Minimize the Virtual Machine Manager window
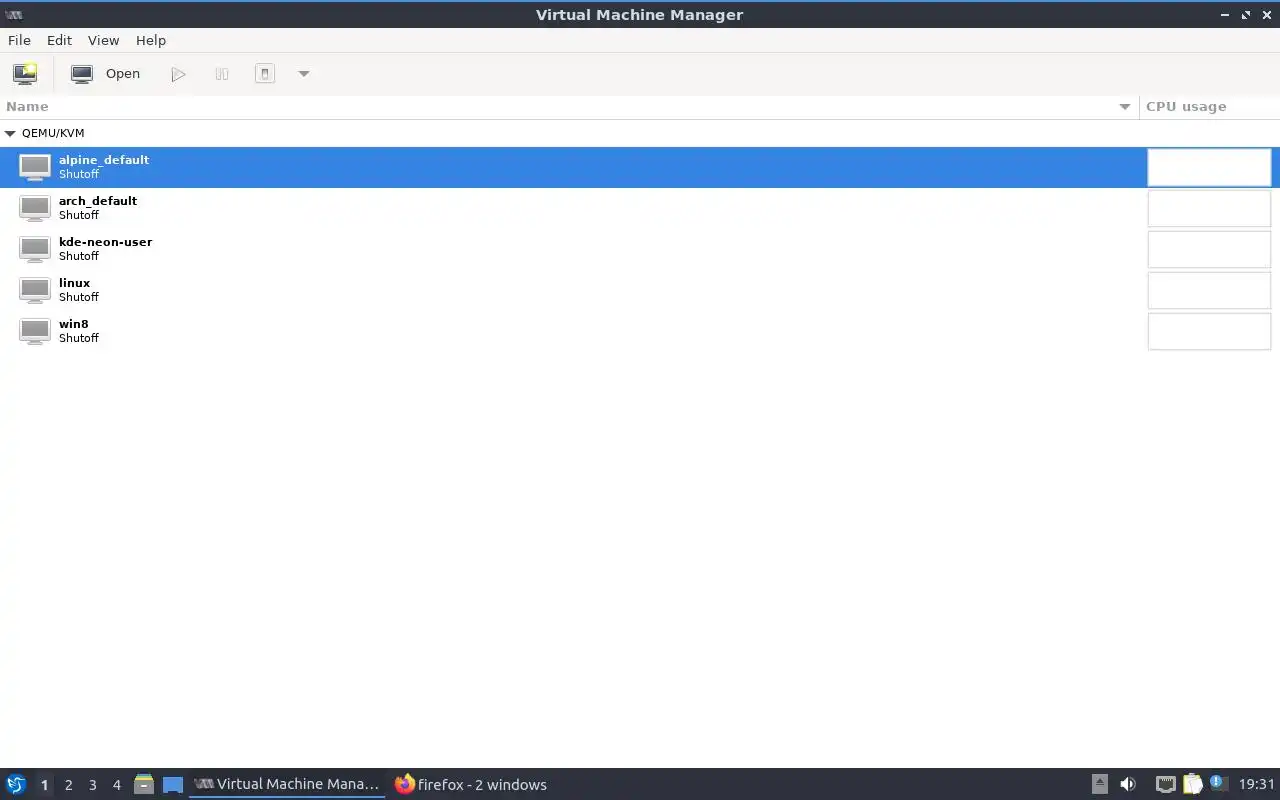Image resolution: width=1280 pixels, height=800 pixels. (x=1225, y=15)
